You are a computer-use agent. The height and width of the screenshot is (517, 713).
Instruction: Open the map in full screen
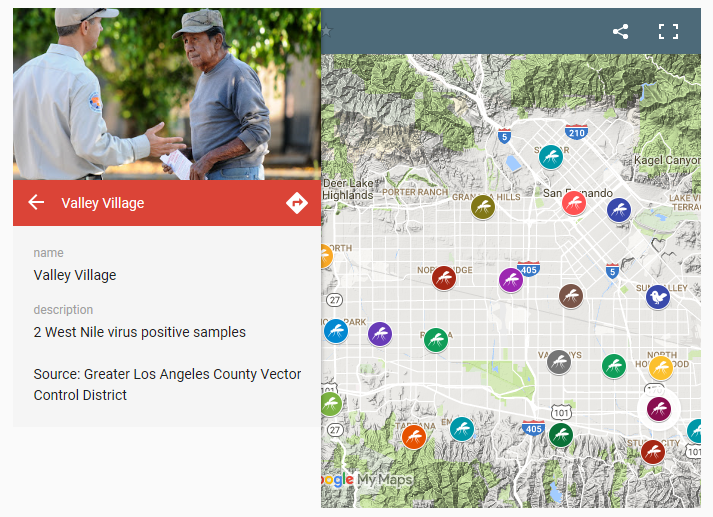click(x=668, y=31)
